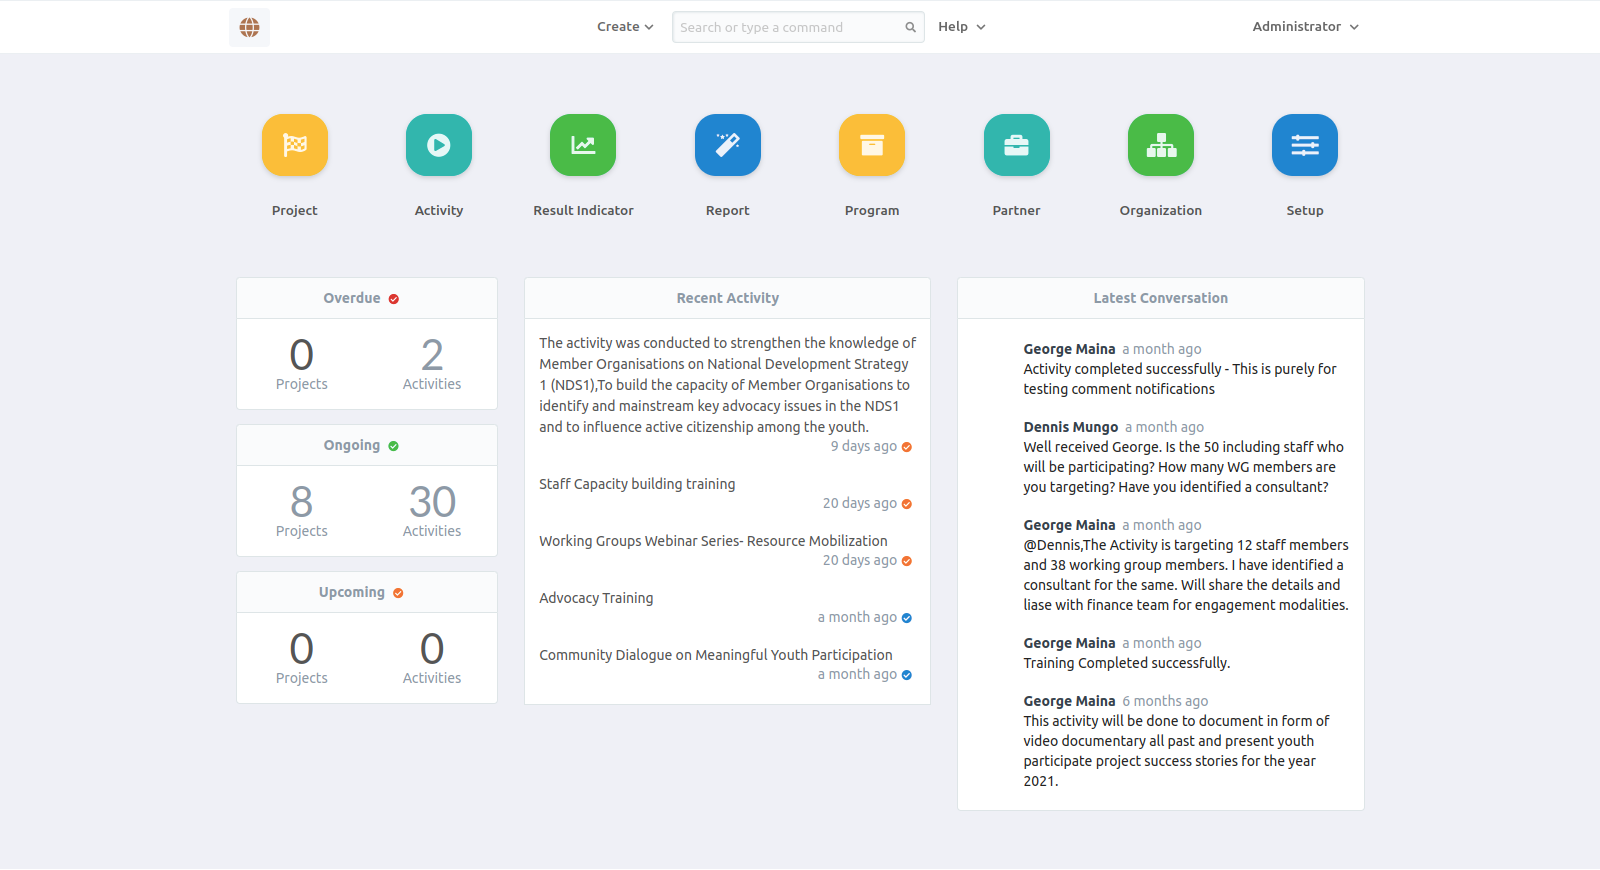The image size is (1600, 870).
Task: Open the Organization module icon
Action: click(1161, 145)
